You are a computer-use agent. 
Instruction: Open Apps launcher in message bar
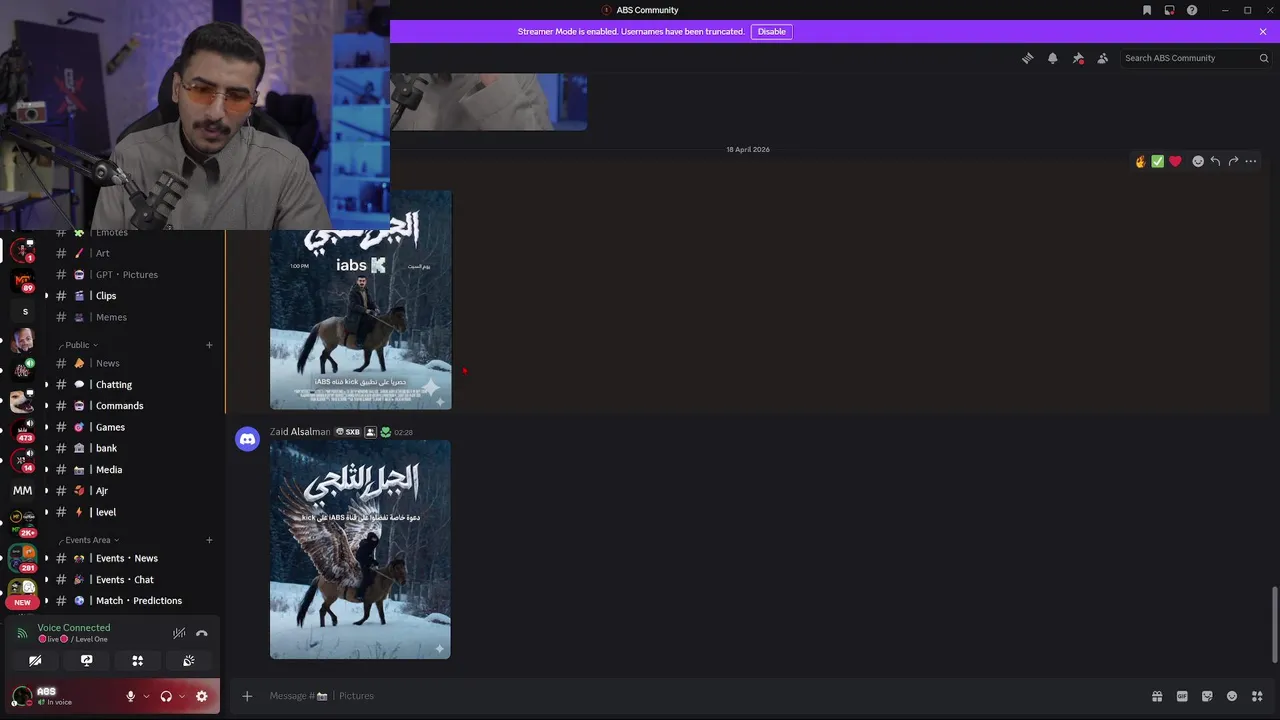(x=1257, y=696)
